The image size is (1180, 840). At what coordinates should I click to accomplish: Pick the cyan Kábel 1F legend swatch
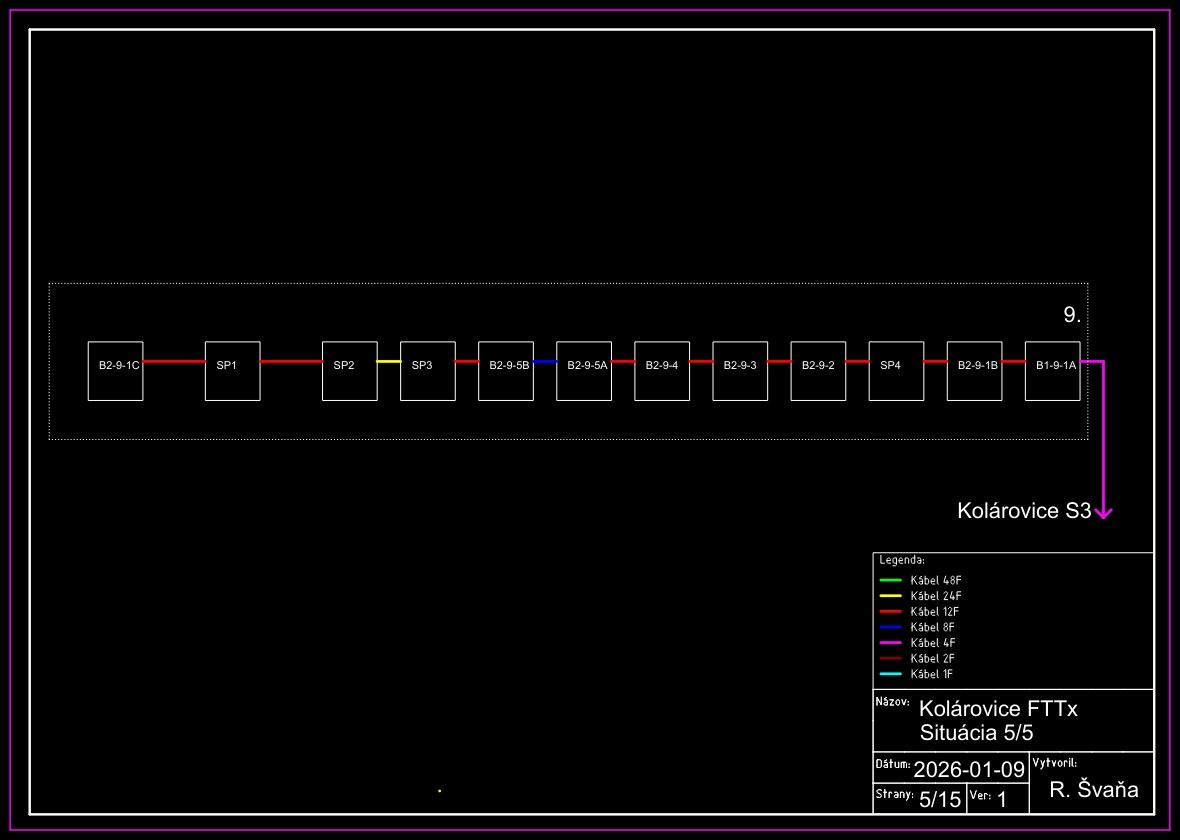(891, 674)
